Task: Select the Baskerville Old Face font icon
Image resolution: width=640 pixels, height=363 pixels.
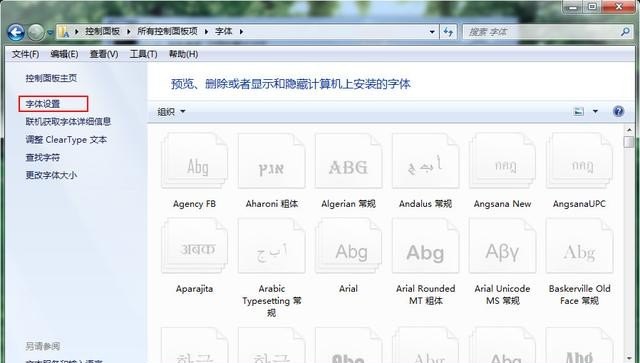Action: [x=579, y=245]
